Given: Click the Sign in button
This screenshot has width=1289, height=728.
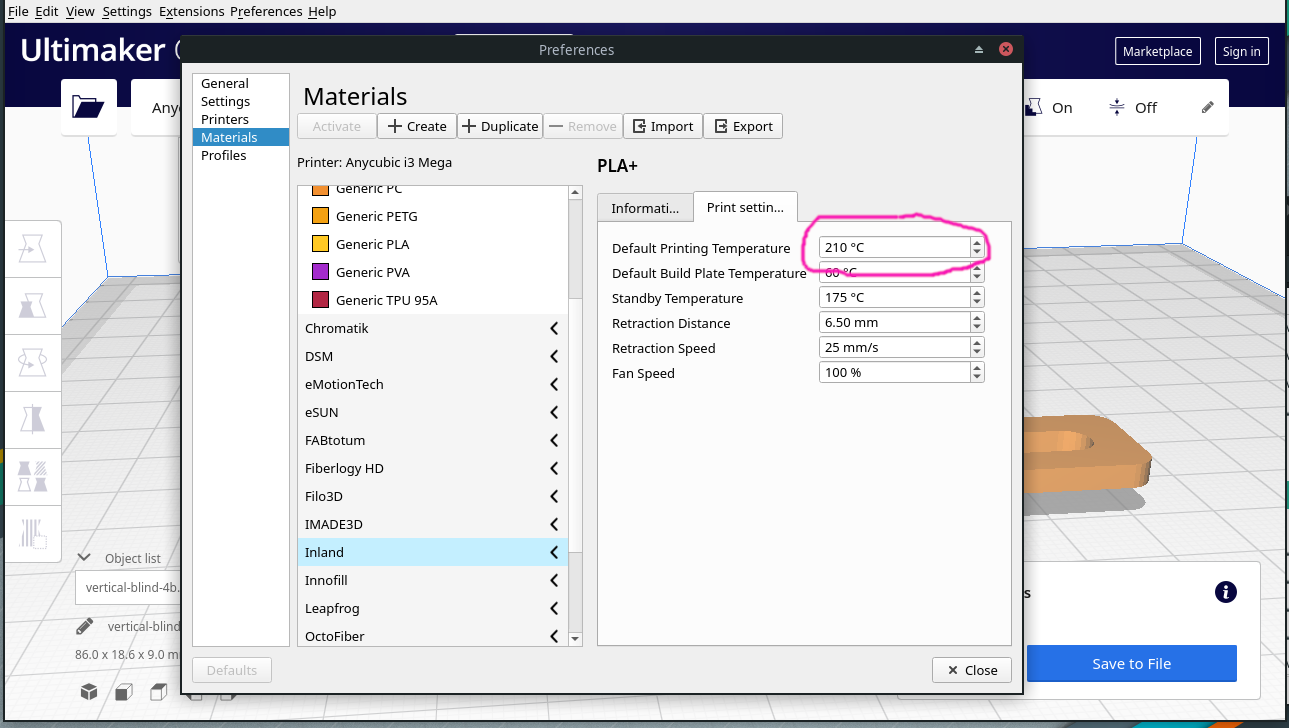Looking at the screenshot, I should coord(1241,51).
